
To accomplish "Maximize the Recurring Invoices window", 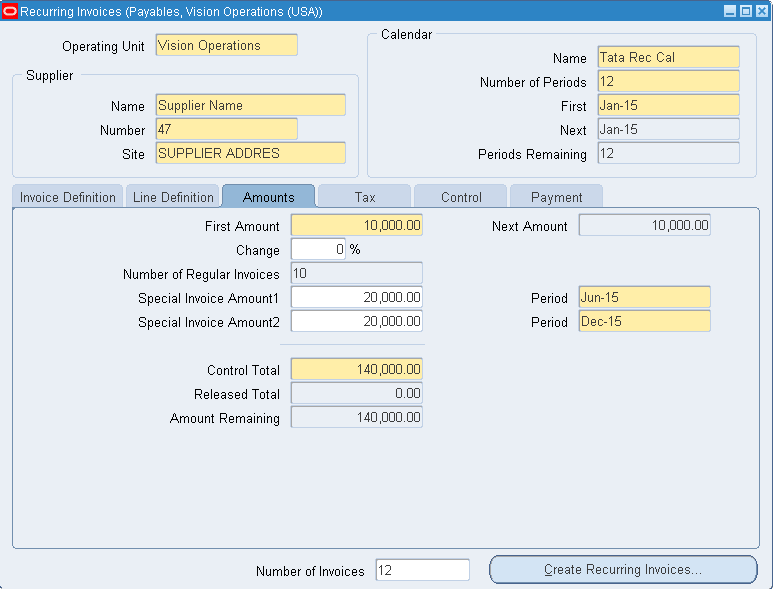I will pyautogui.click(x=745, y=11).
